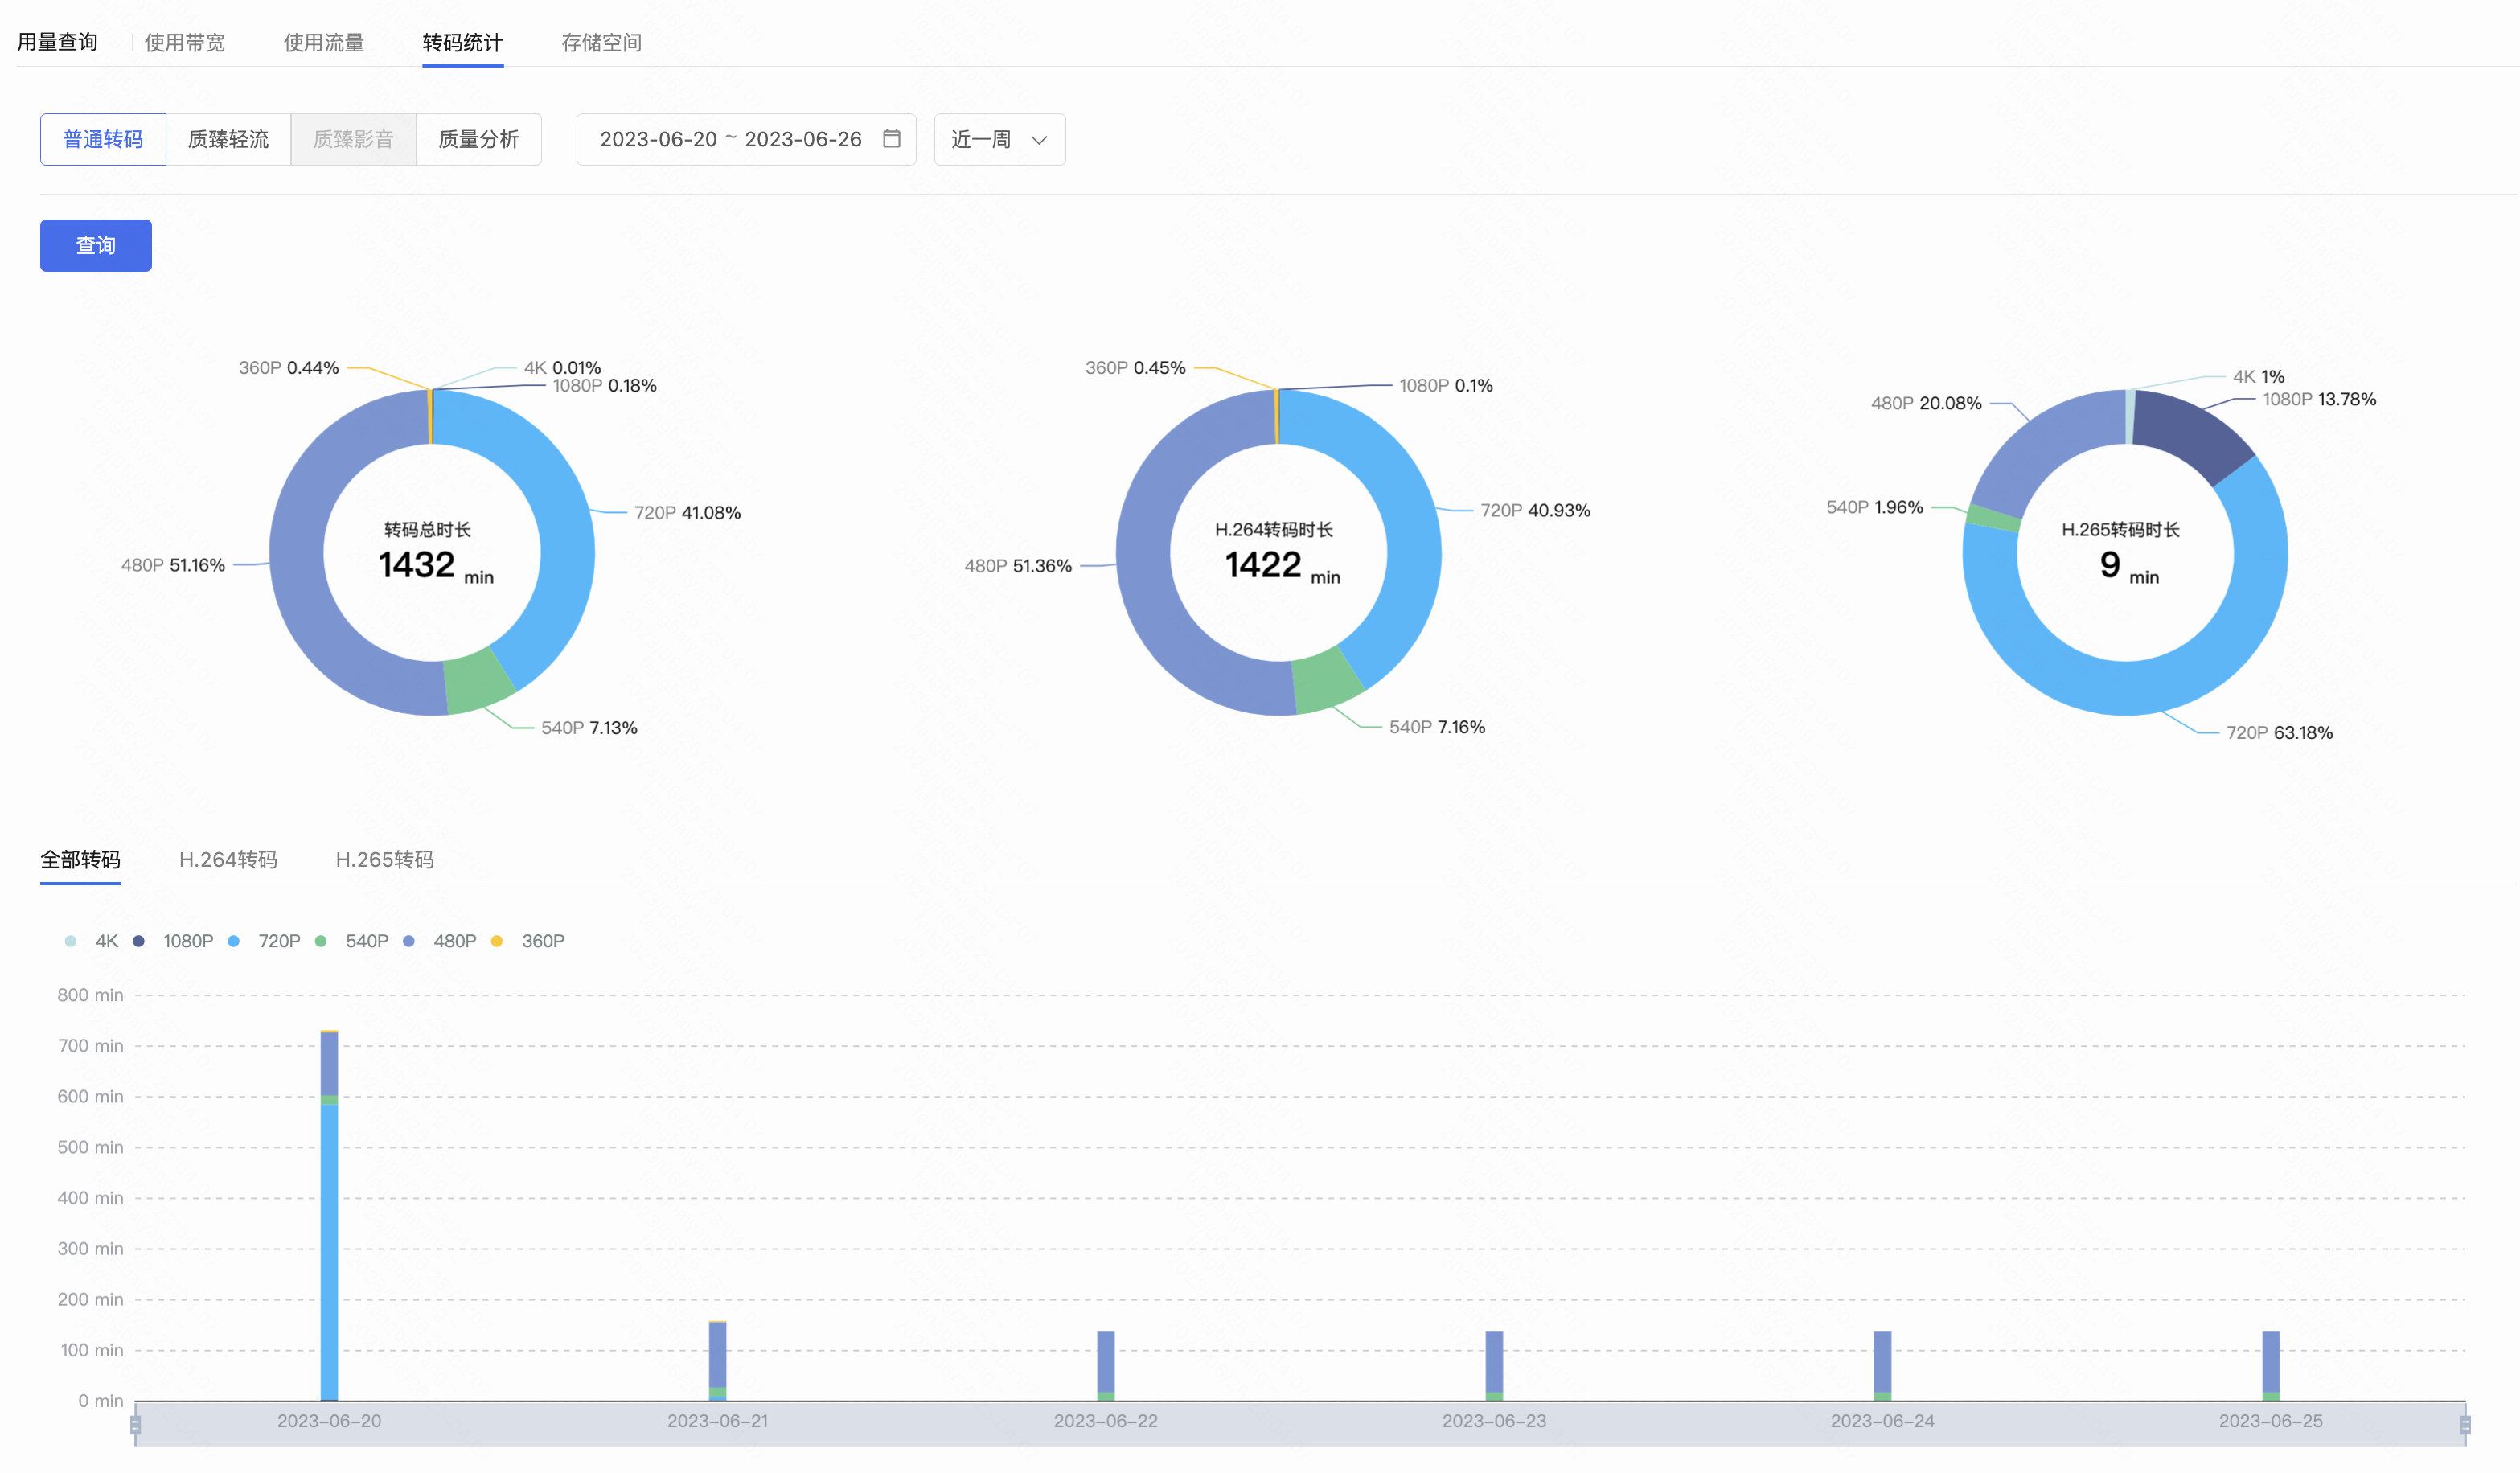Toggle the 720P legend series
Image resolution: width=2520 pixels, height=1473 pixels.
pos(265,941)
